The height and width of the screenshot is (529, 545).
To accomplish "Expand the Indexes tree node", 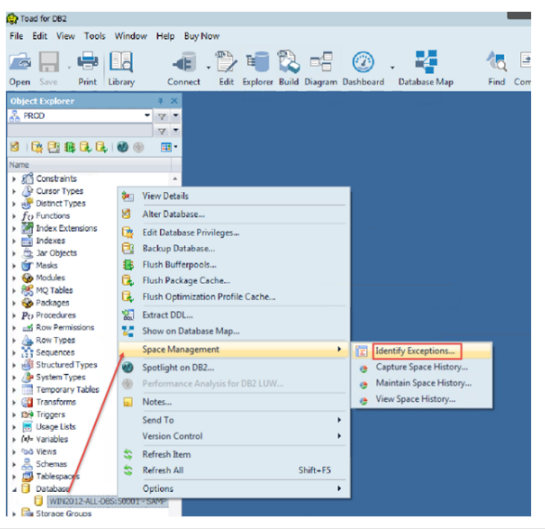I will [14, 241].
